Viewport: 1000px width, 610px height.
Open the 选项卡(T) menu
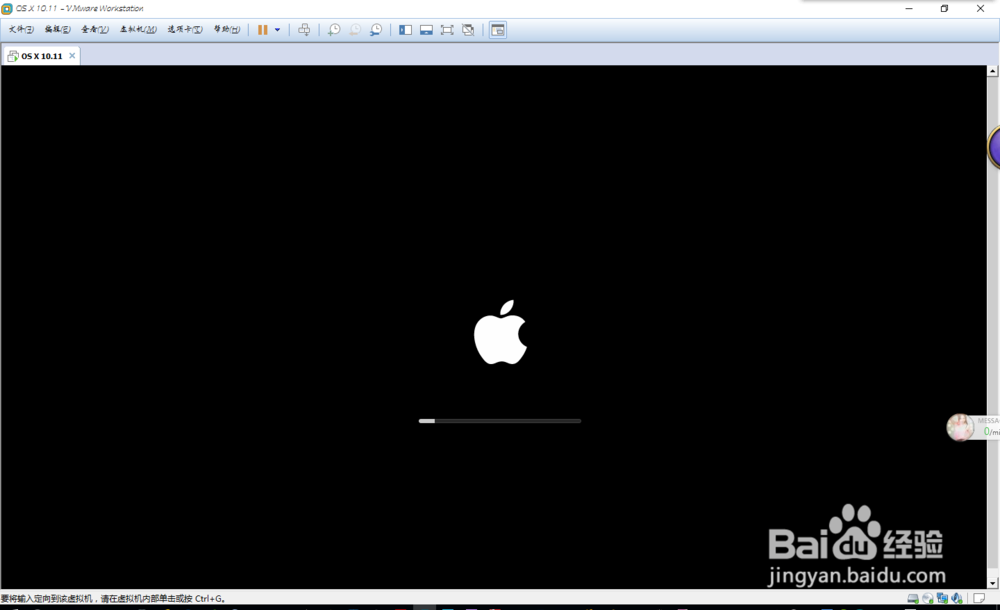[x=185, y=29]
